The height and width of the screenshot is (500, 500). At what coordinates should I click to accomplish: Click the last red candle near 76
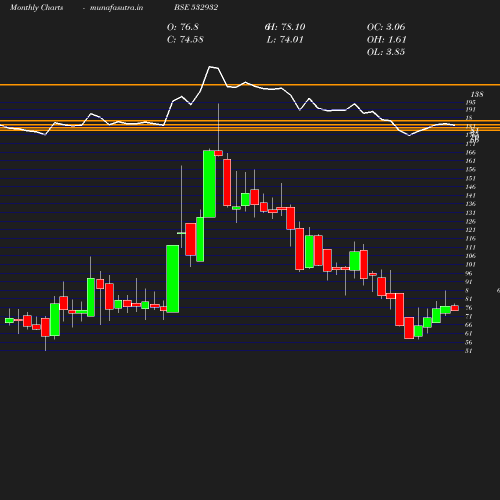[455, 308]
